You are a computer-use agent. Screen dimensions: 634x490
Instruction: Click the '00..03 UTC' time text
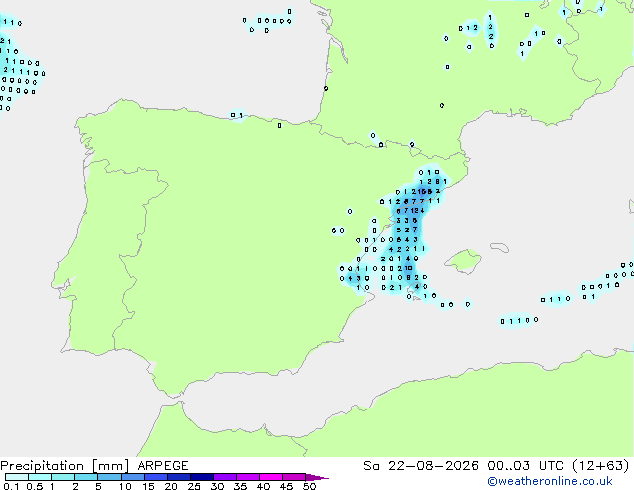[x=525, y=466]
